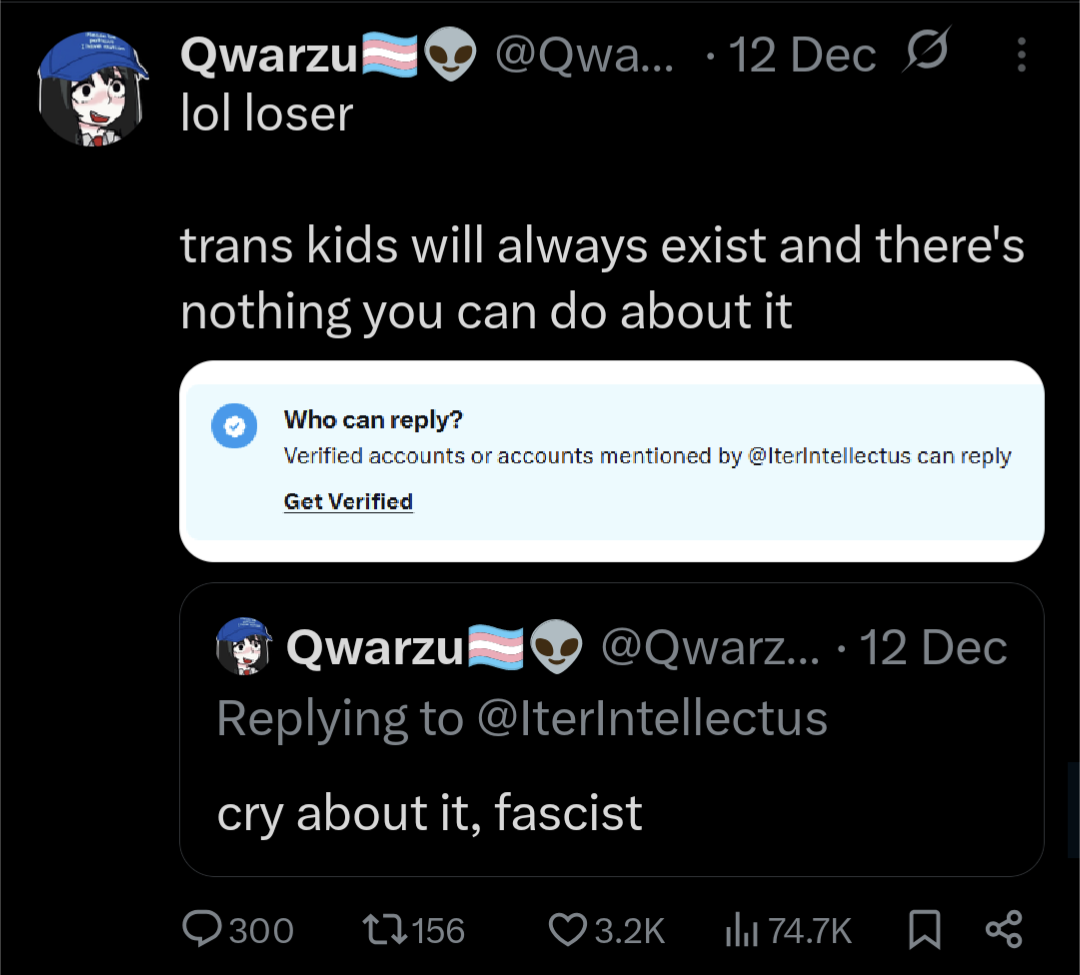The height and width of the screenshot is (975, 1080).
Task: Repost the tweet using the retweet icon
Action: [x=387, y=930]
